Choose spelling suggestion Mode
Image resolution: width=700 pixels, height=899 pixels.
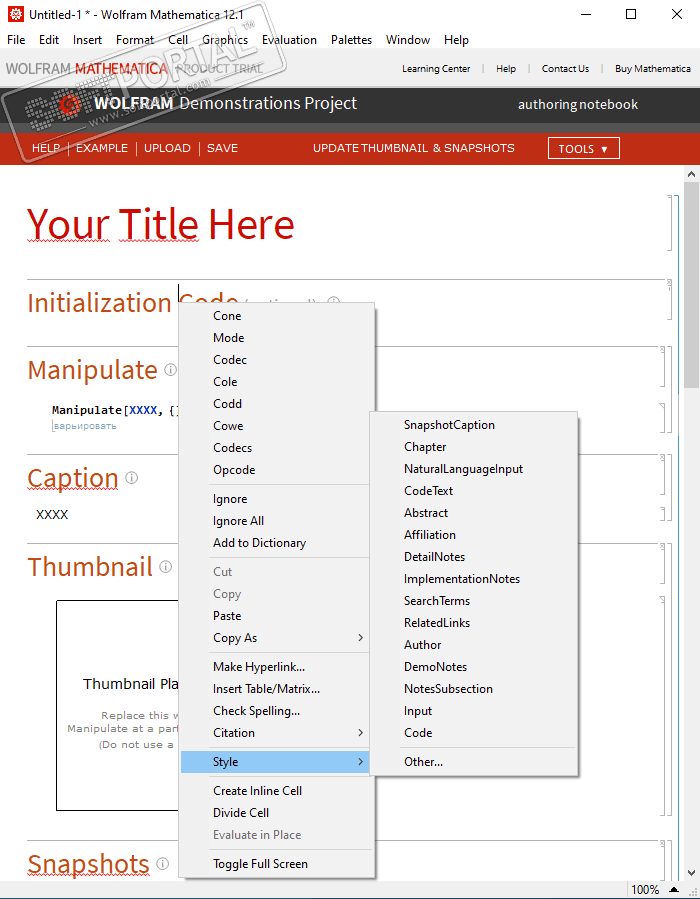tap(277, 338)
